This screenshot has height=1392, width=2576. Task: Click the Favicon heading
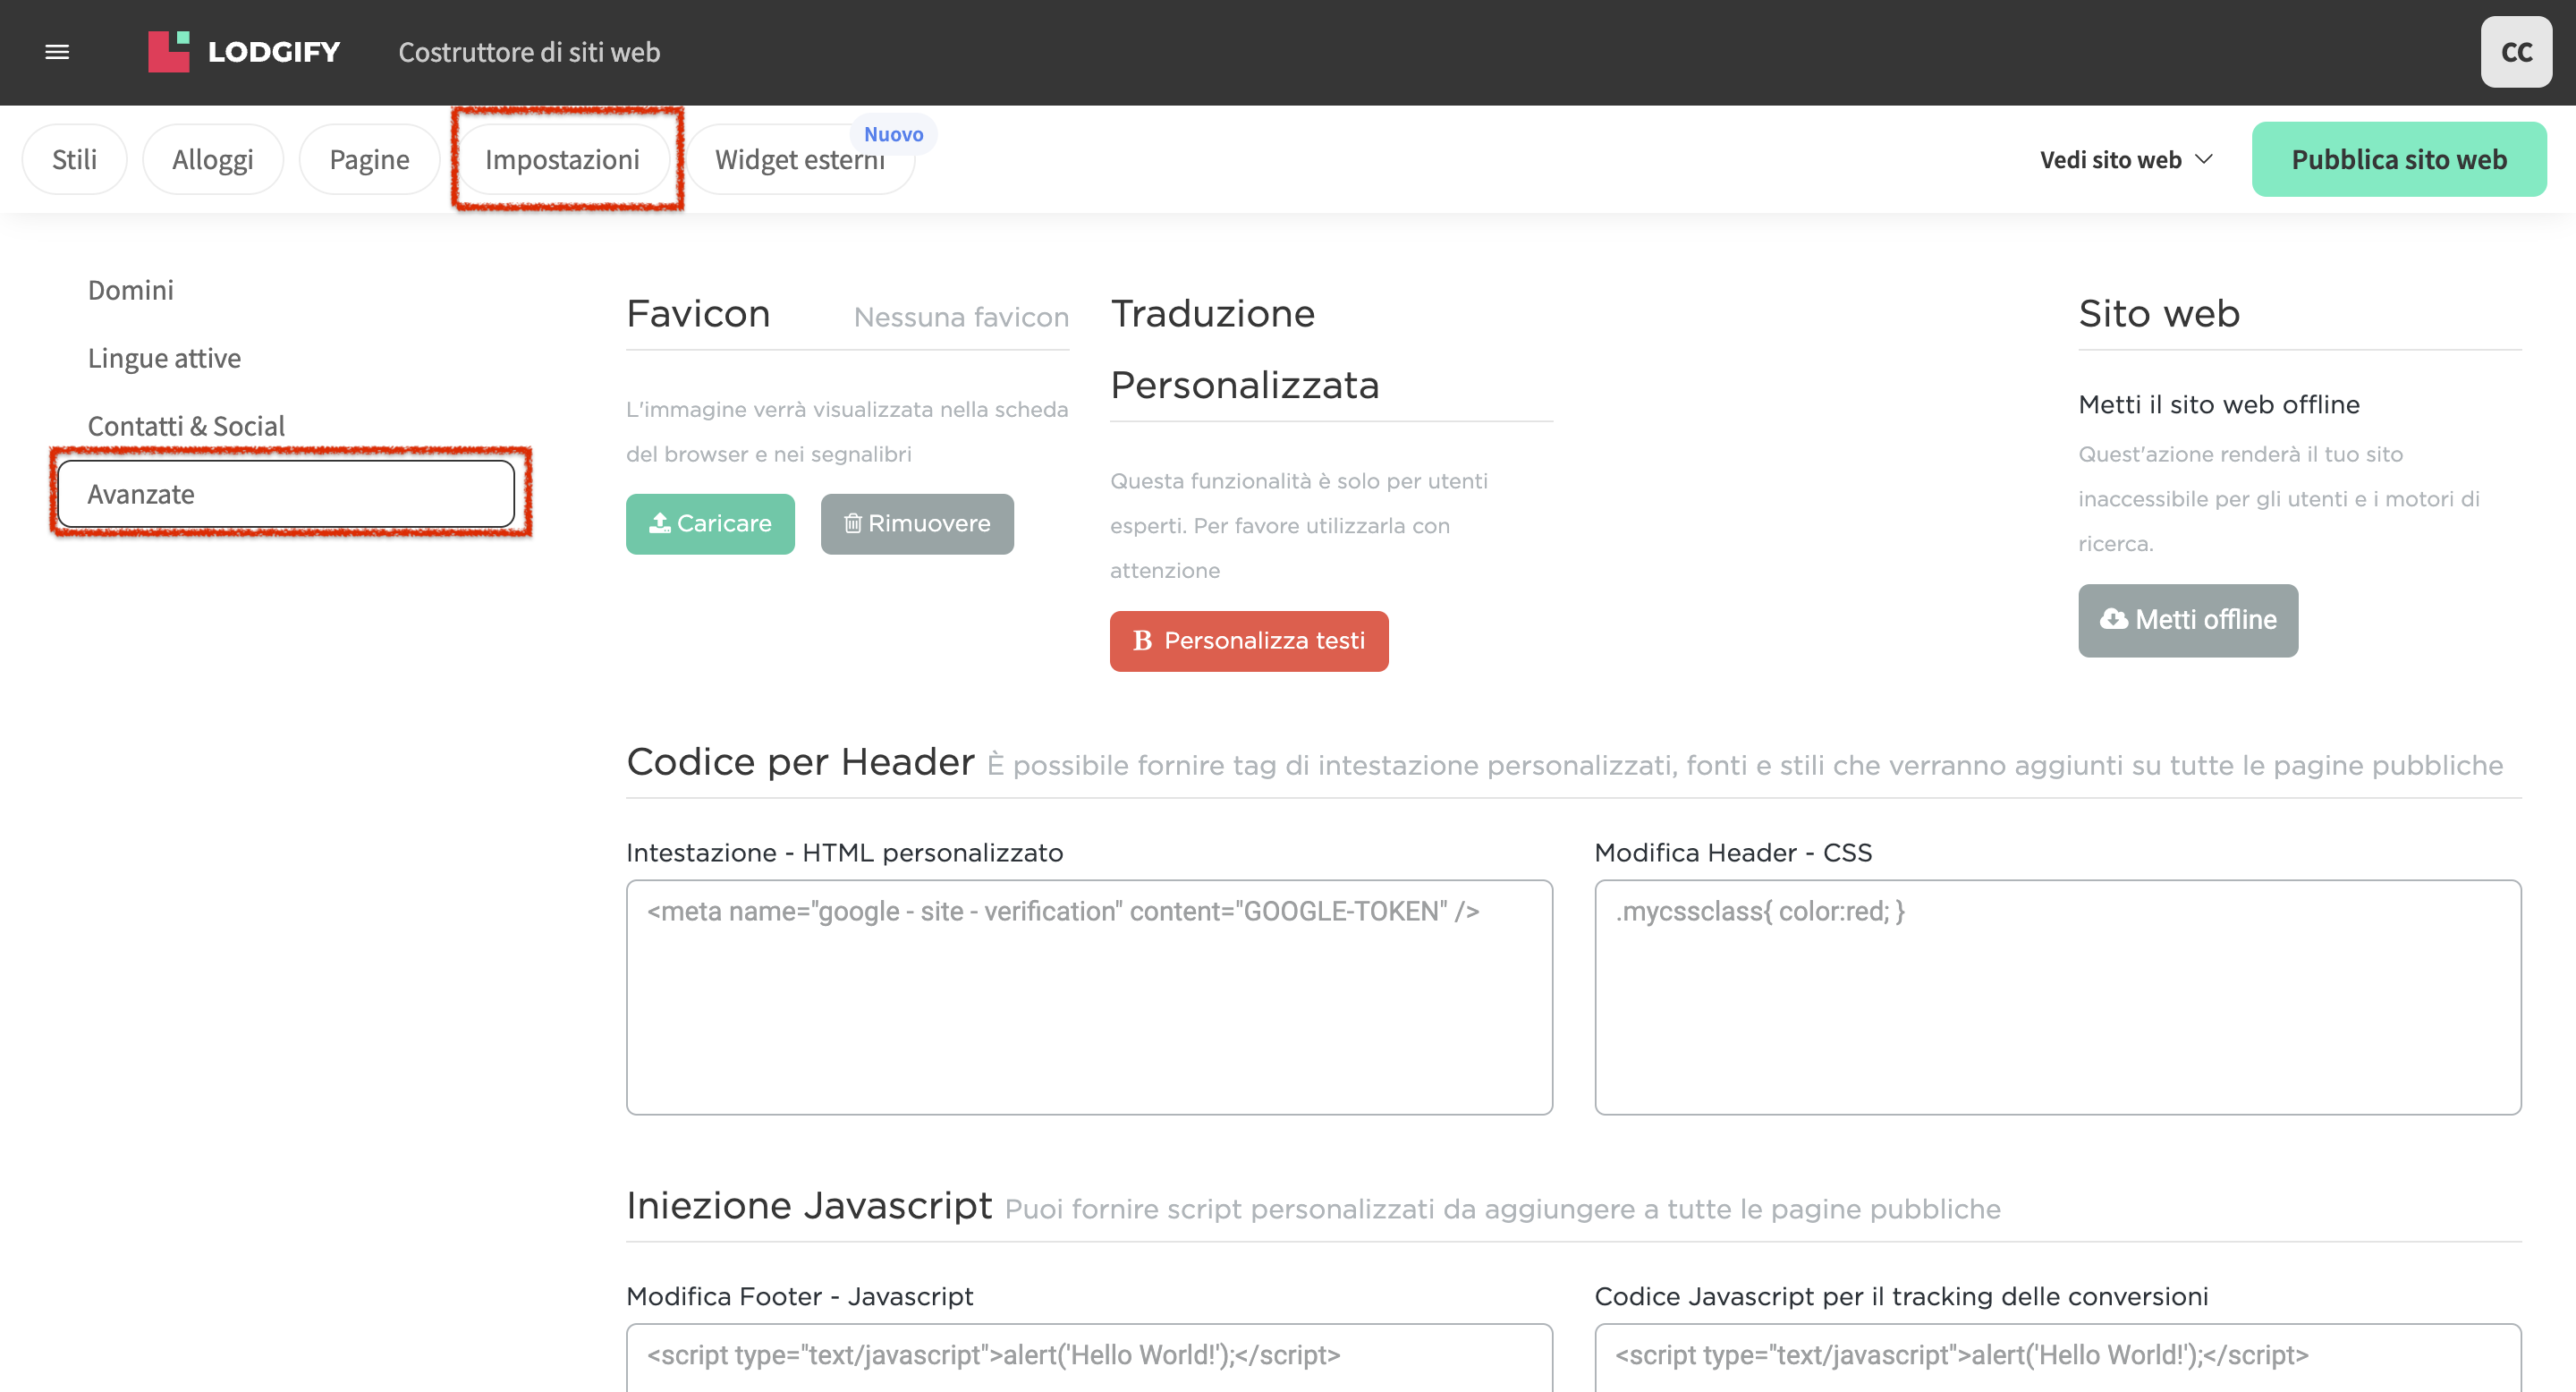click(x=698, y=314)
